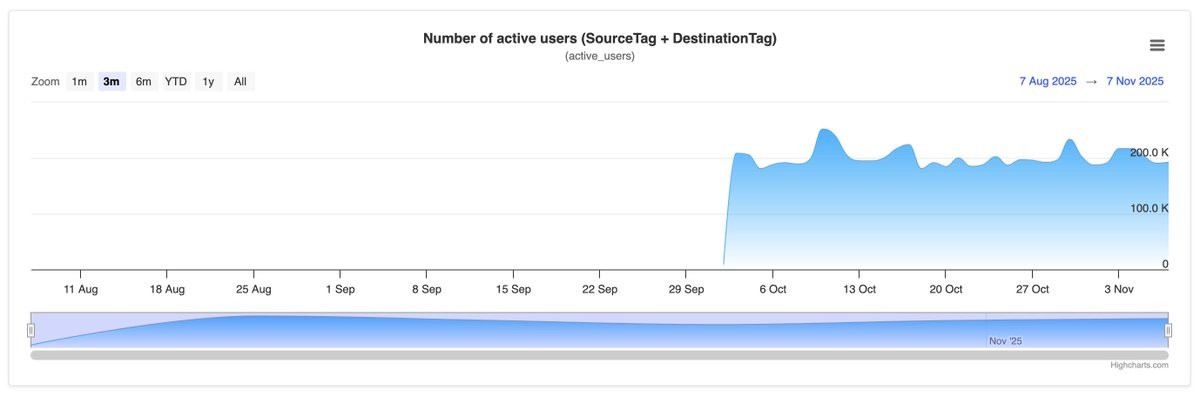This screenshot has height=397, width=1200.
Task: Open the chart context menu hamburger icon
Action: (x=1157, y=45)
